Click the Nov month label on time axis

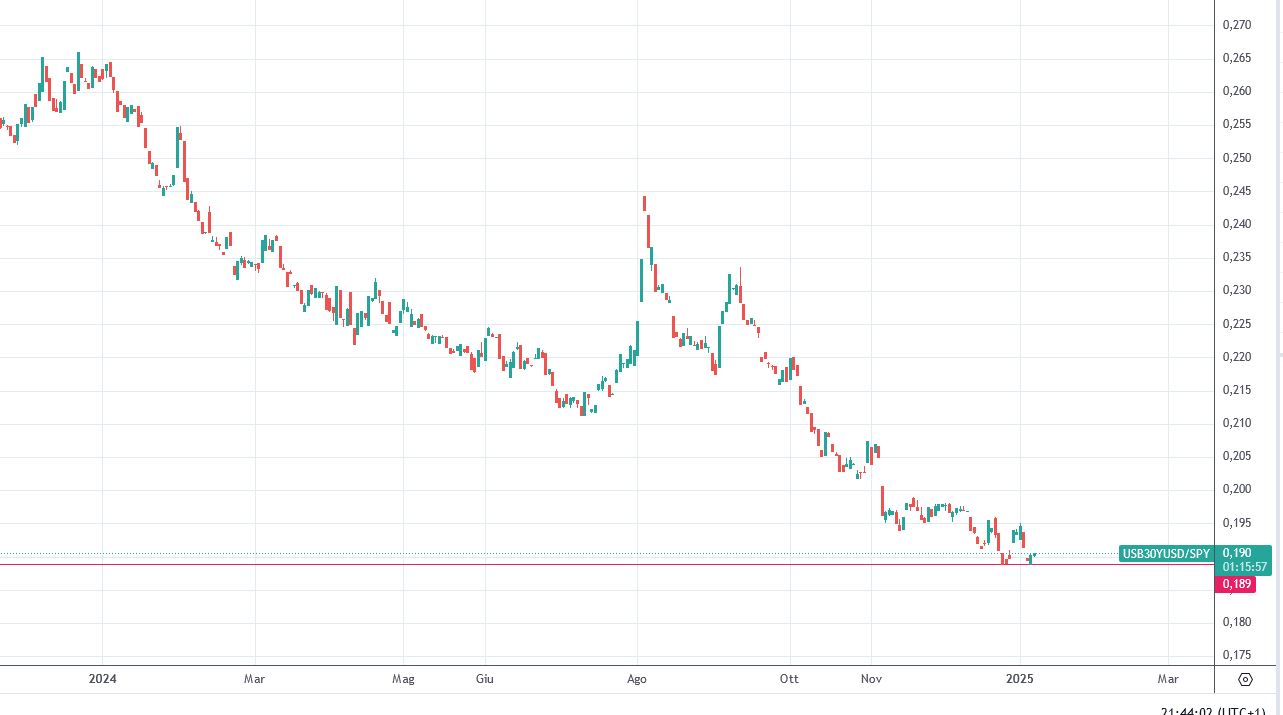click(x=871, y=679)
